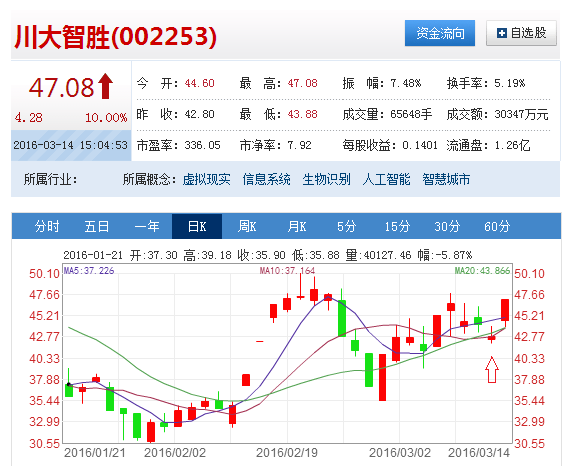The height and width of the screenshot is (466, 575).
Task: Click the 换手率 value 5.19%
Action: point(509,83)
